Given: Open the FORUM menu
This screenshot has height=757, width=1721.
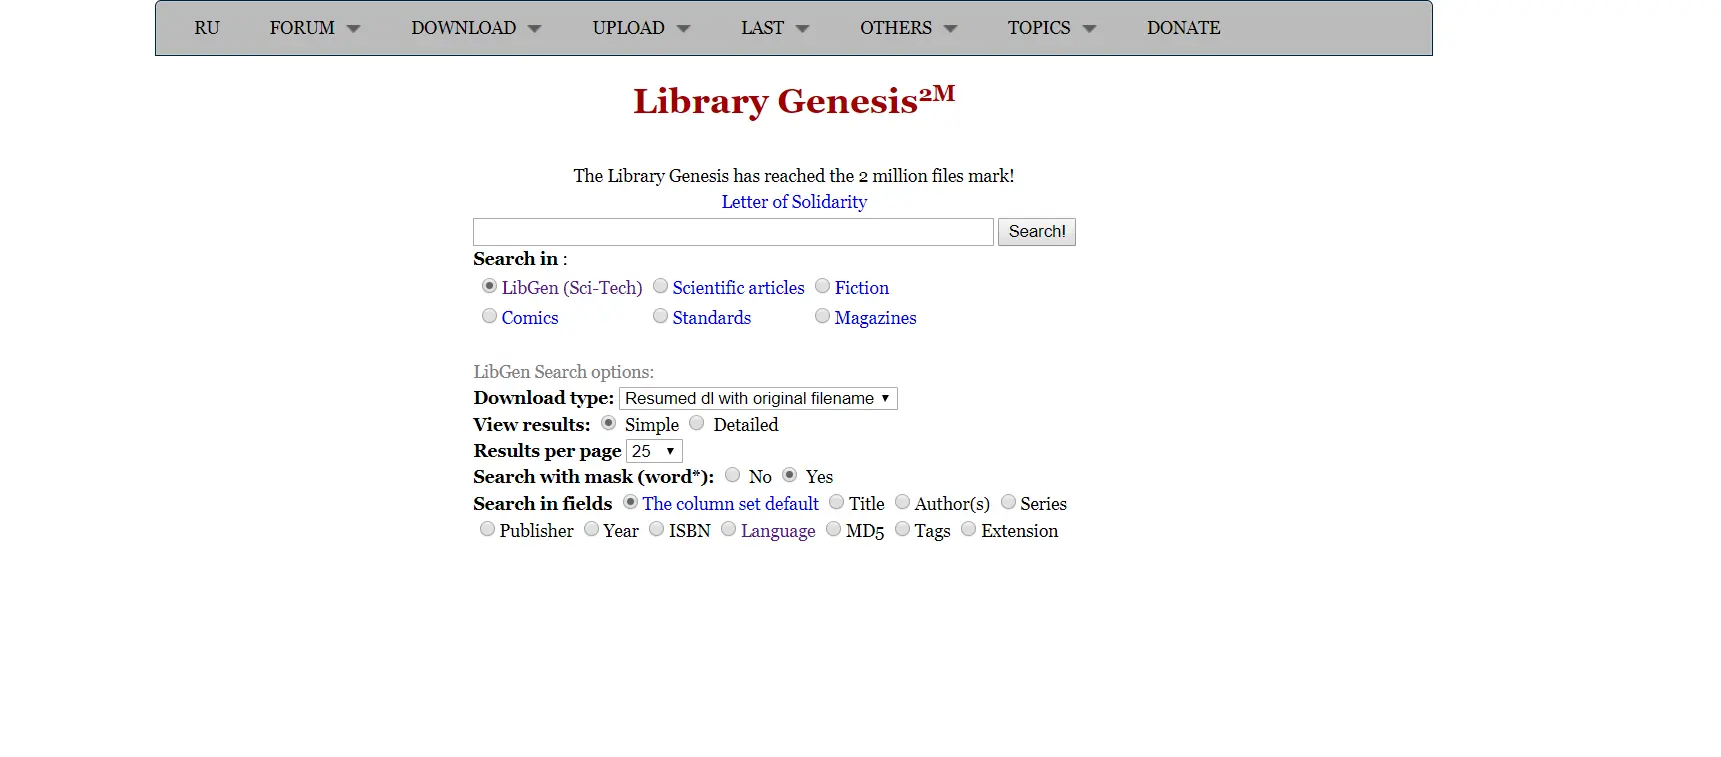Looking at the screenshot, I should [314, 28].
